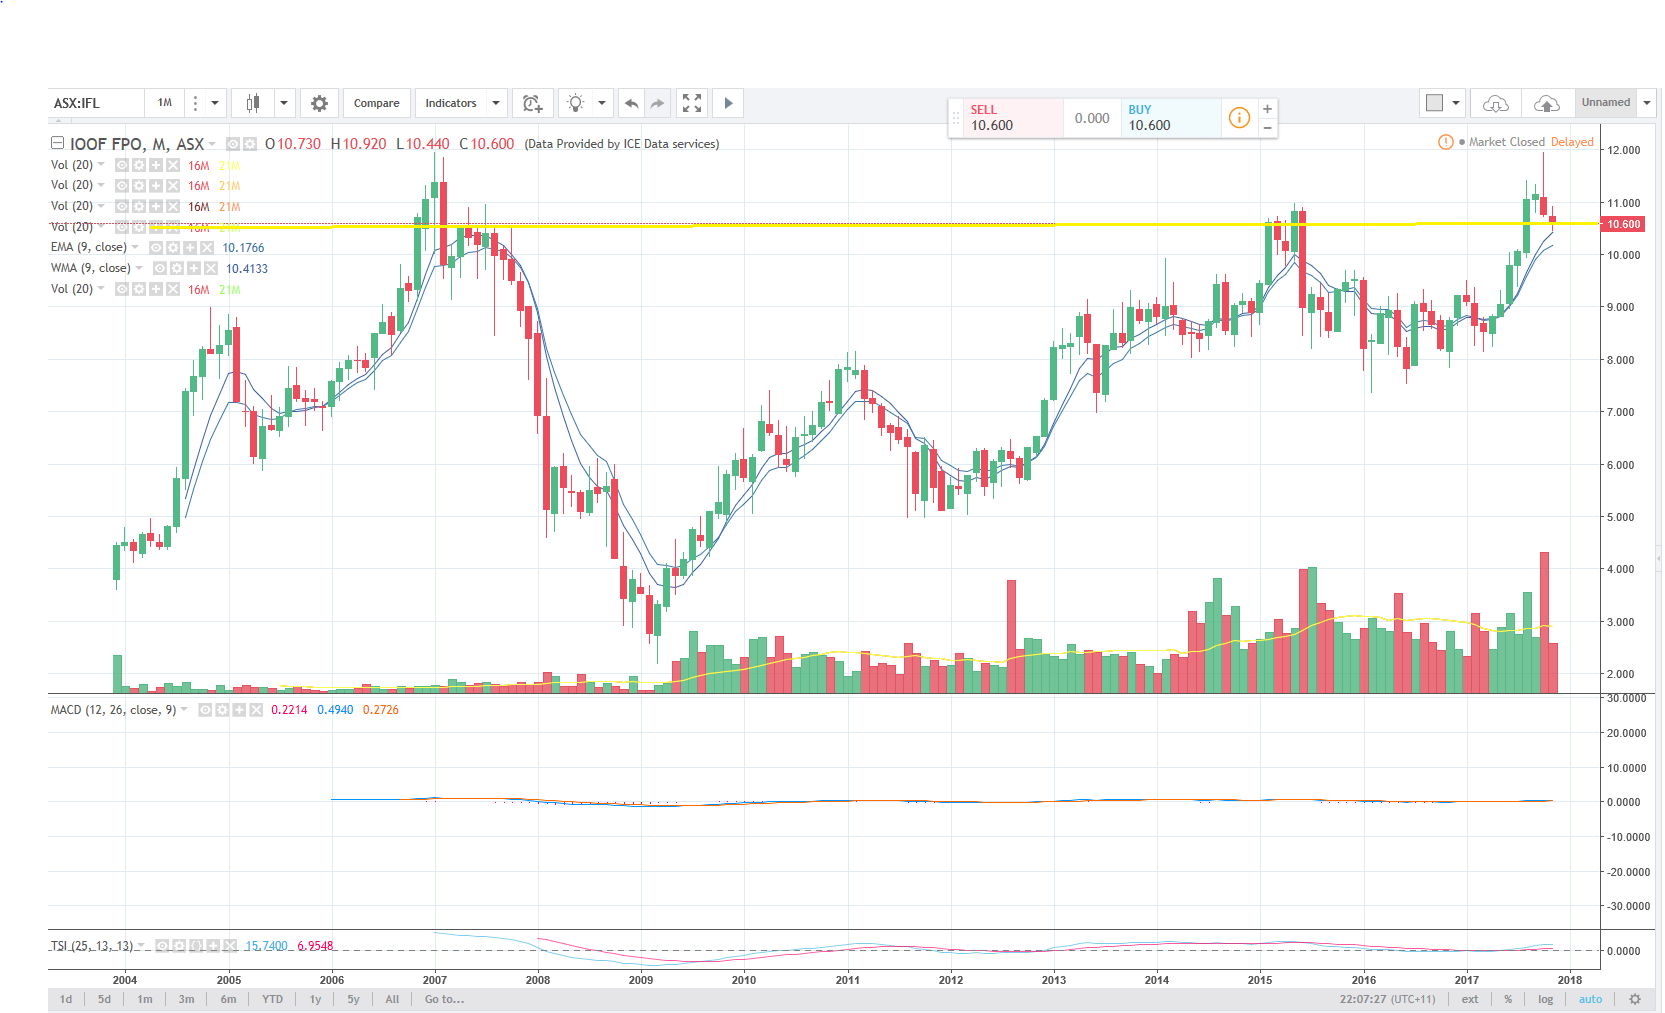Select the 5y time range
The height and width of the screenshot is (1013, 1665).
tap(353, 999)
